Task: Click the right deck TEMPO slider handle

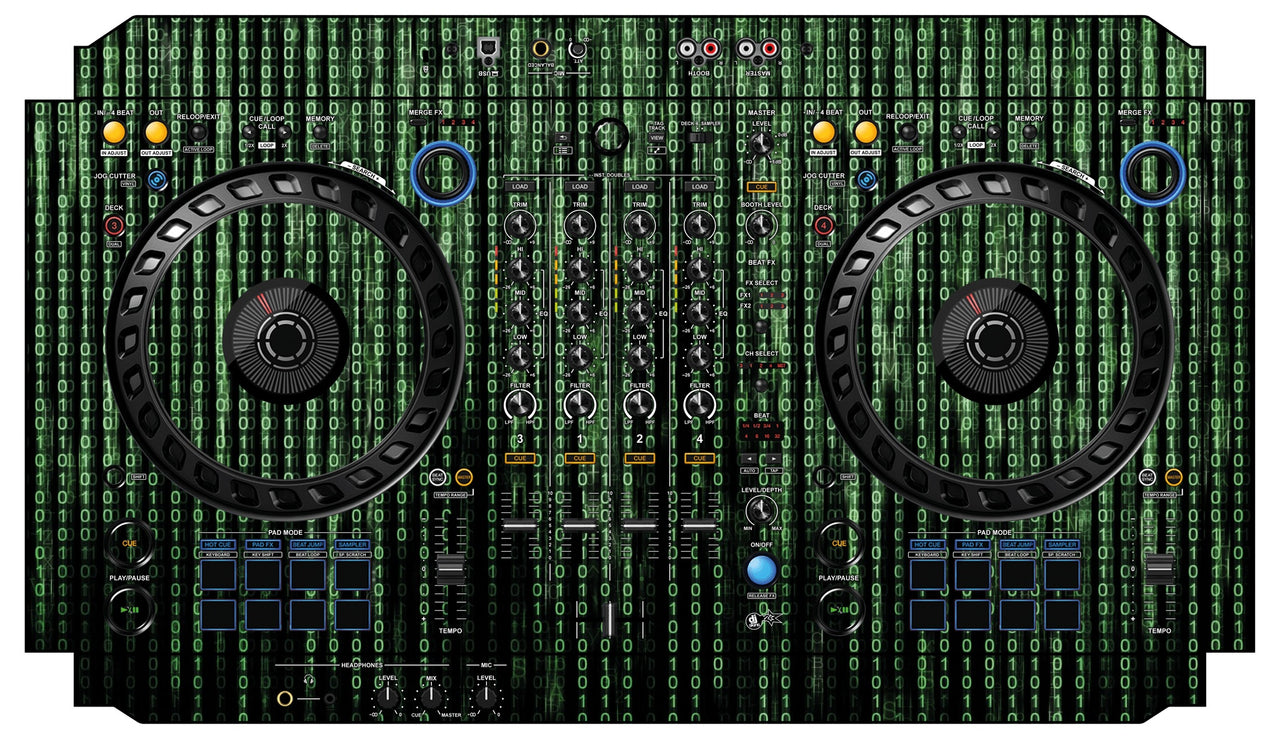Action: (1161, 568)
